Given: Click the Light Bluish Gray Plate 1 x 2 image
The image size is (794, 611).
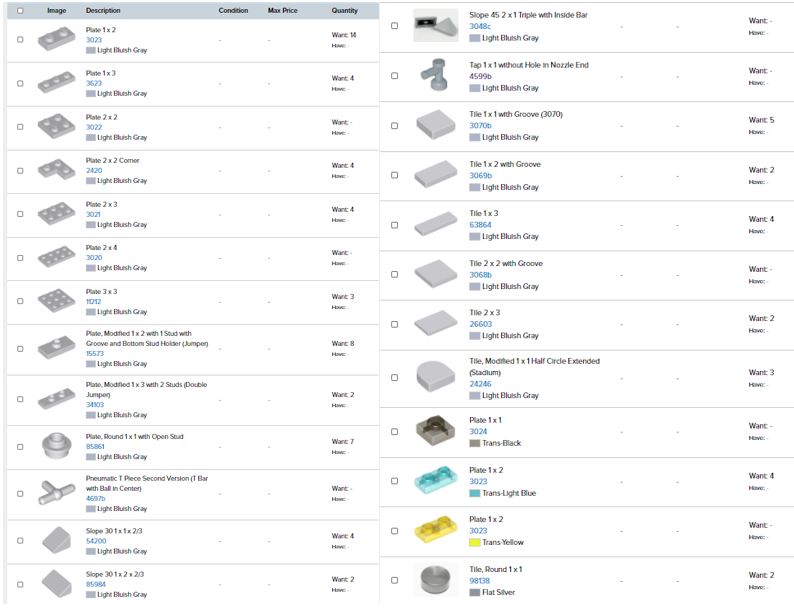Looking at the screenshot, I should click(56, 40).
